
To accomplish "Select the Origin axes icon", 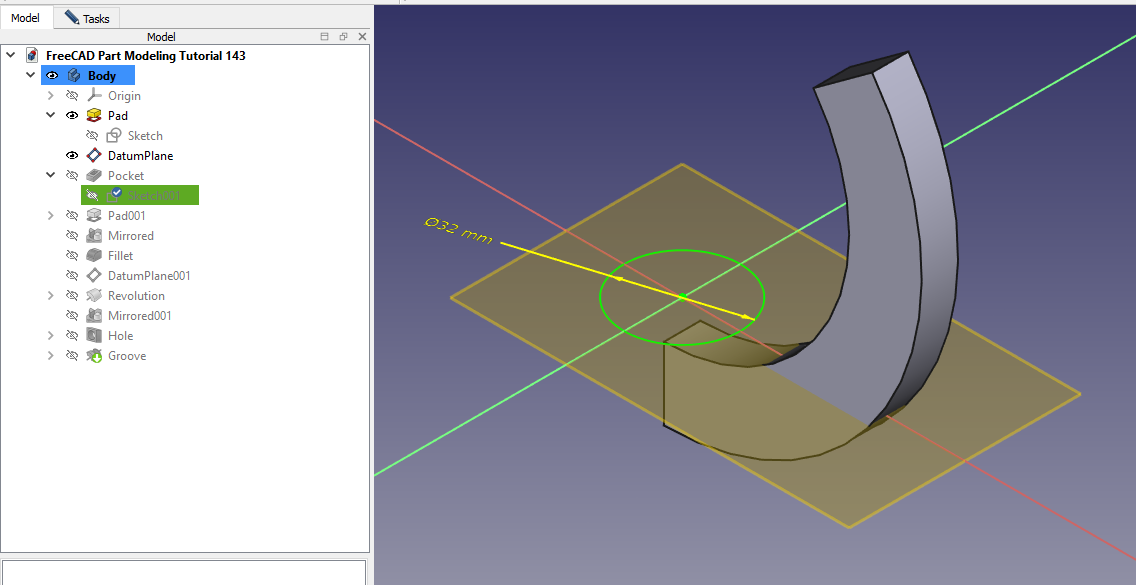I will 94,96.
